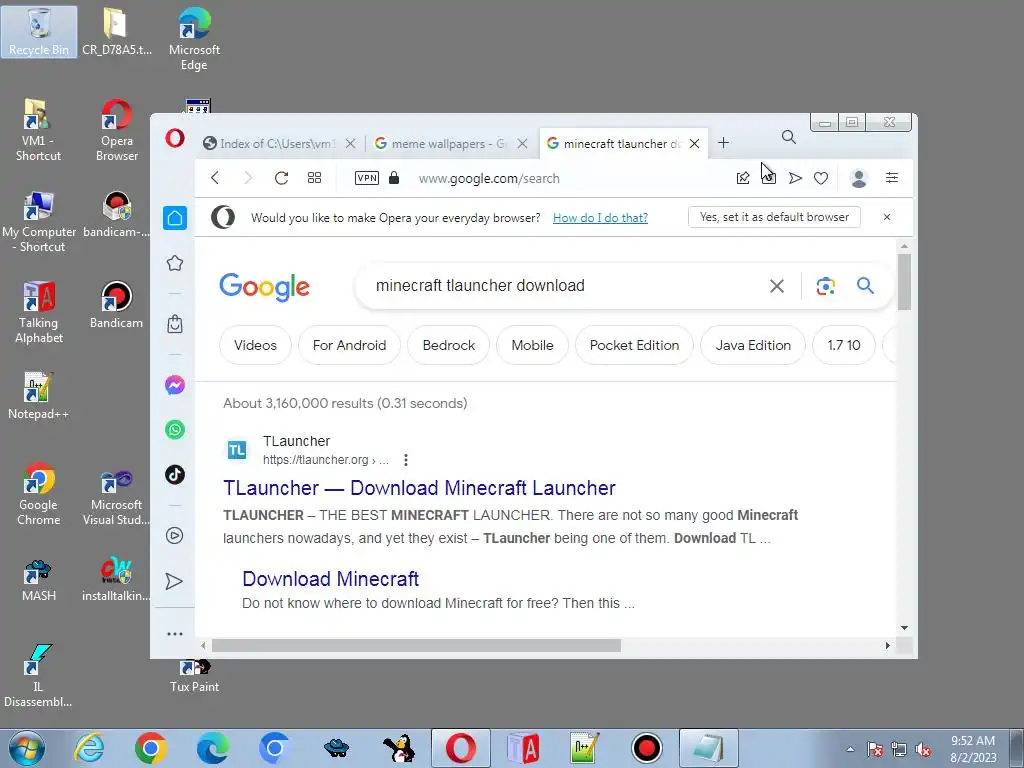
Task: Click the muted volume tray icon
Action: (923, 750)
